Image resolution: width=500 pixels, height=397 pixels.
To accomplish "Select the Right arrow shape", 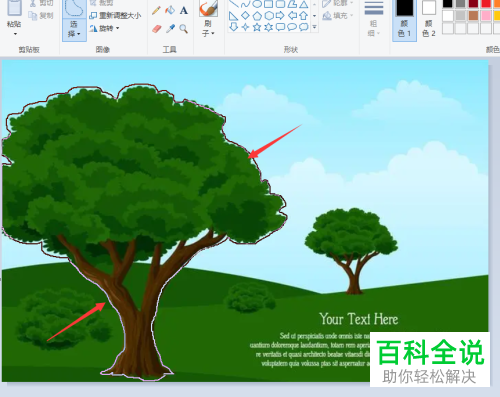I will tap(280, 15).
